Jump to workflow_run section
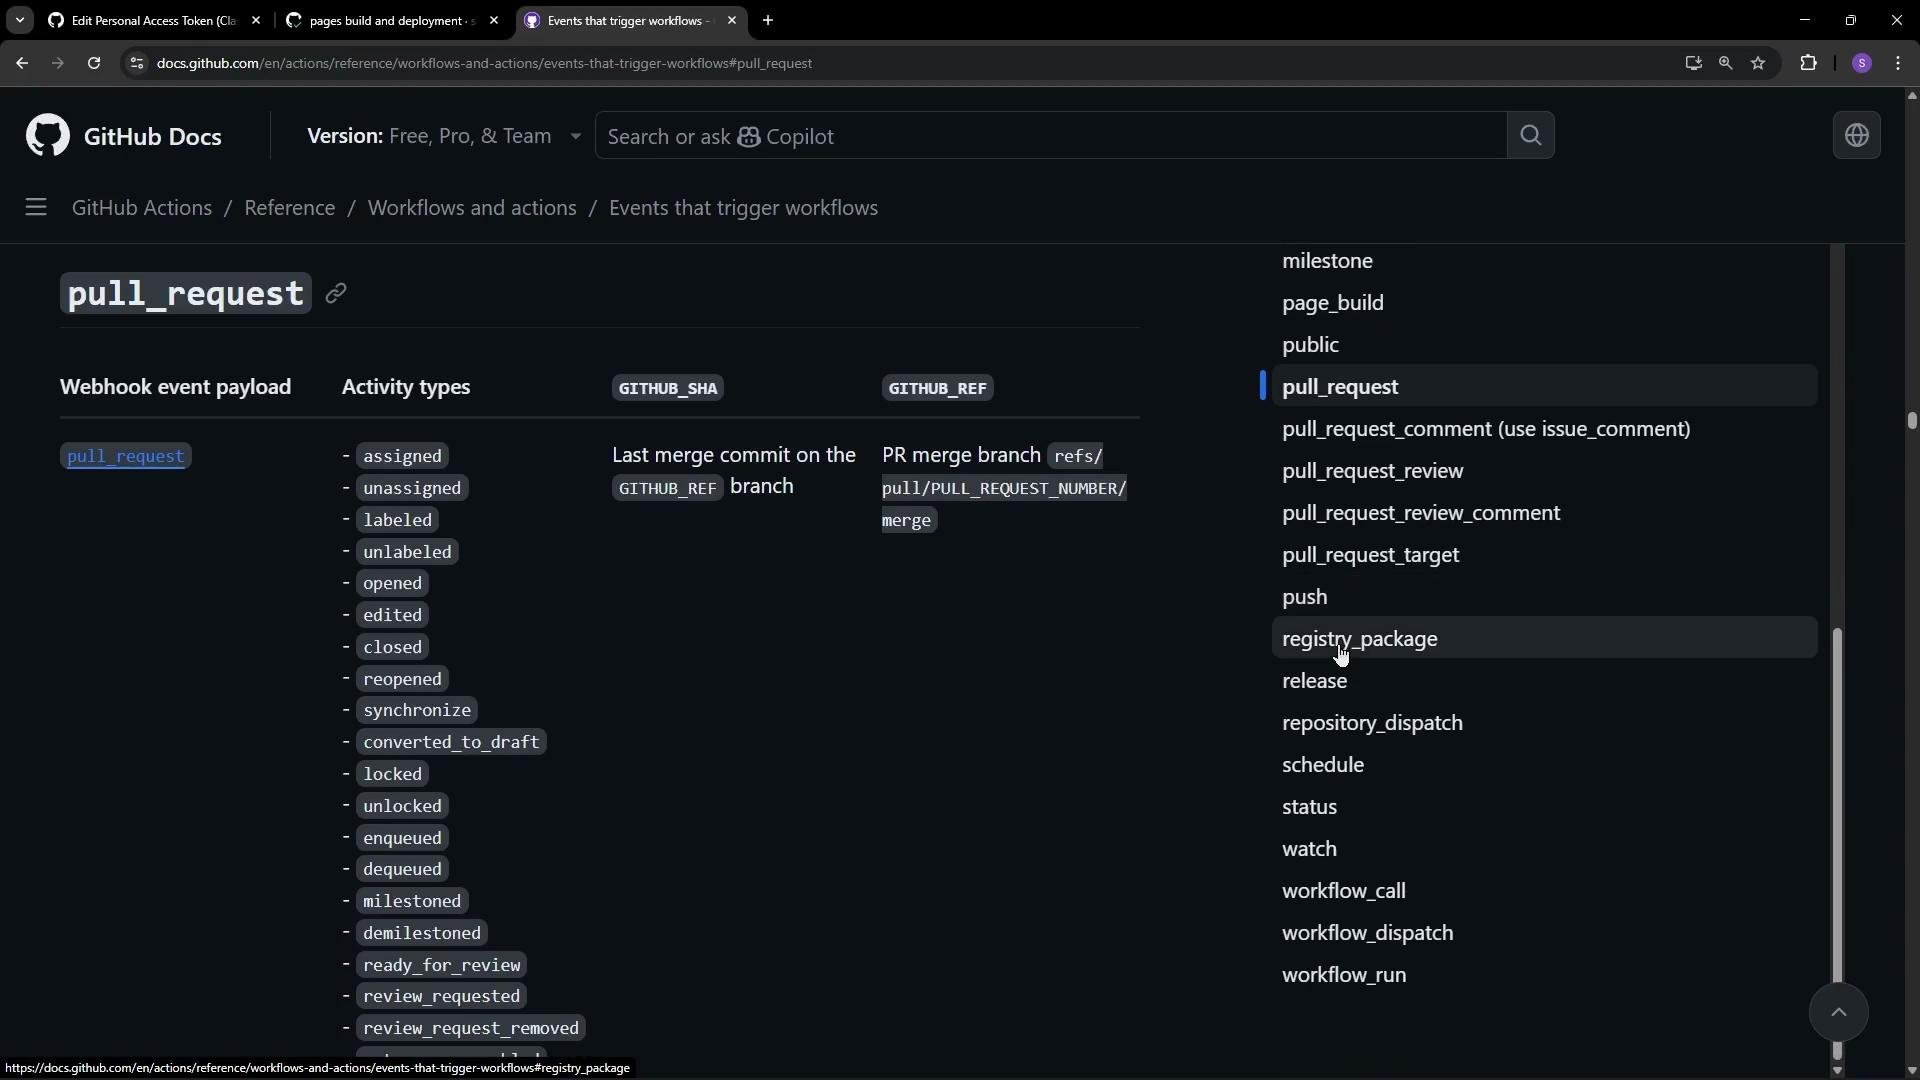1920x1080 pixels. [x=1344, y=975]
